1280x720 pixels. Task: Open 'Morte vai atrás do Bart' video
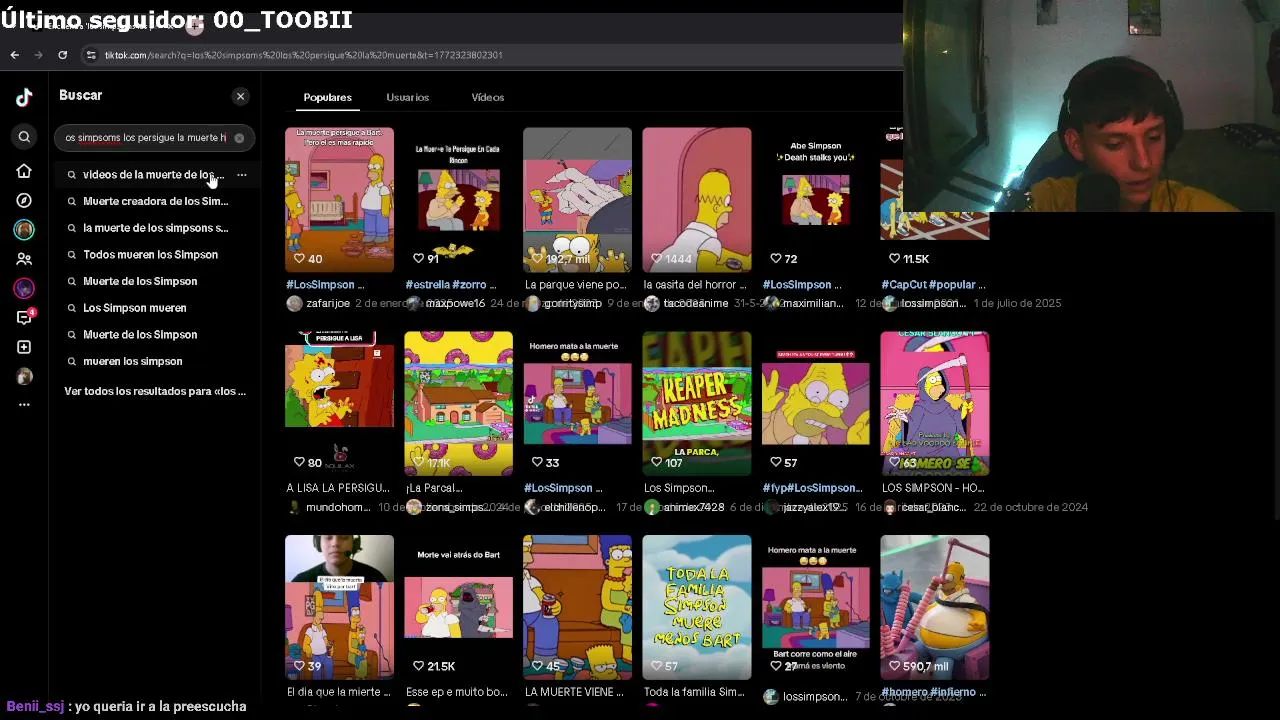click(x=458, y=607)
